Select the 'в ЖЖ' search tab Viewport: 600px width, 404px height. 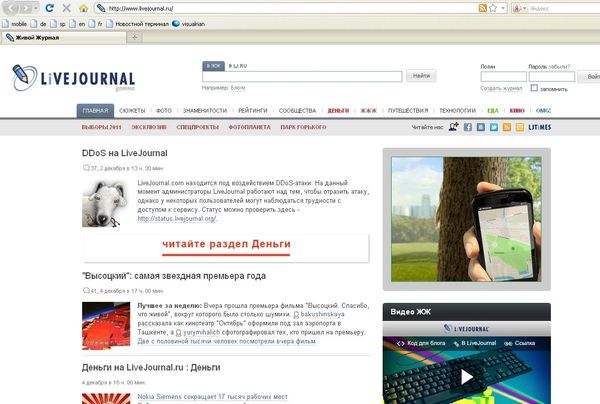[214, 66]
